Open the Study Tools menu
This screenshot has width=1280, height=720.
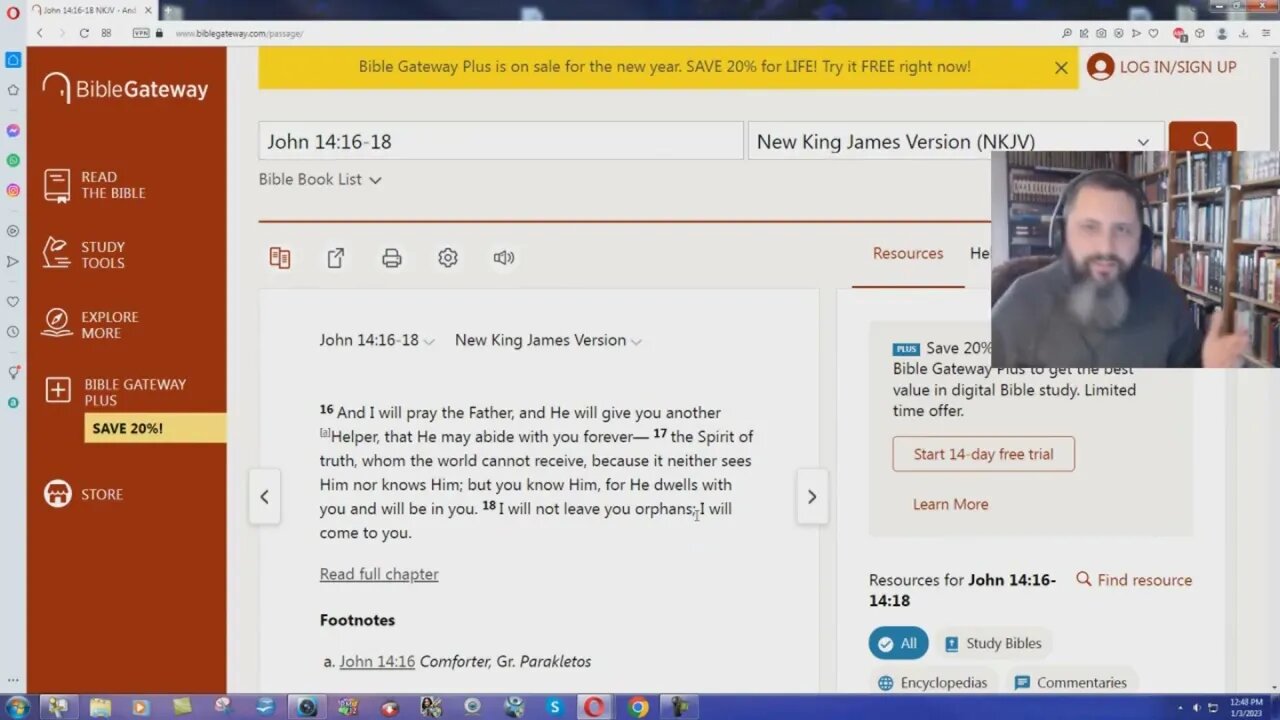[84, 255]
